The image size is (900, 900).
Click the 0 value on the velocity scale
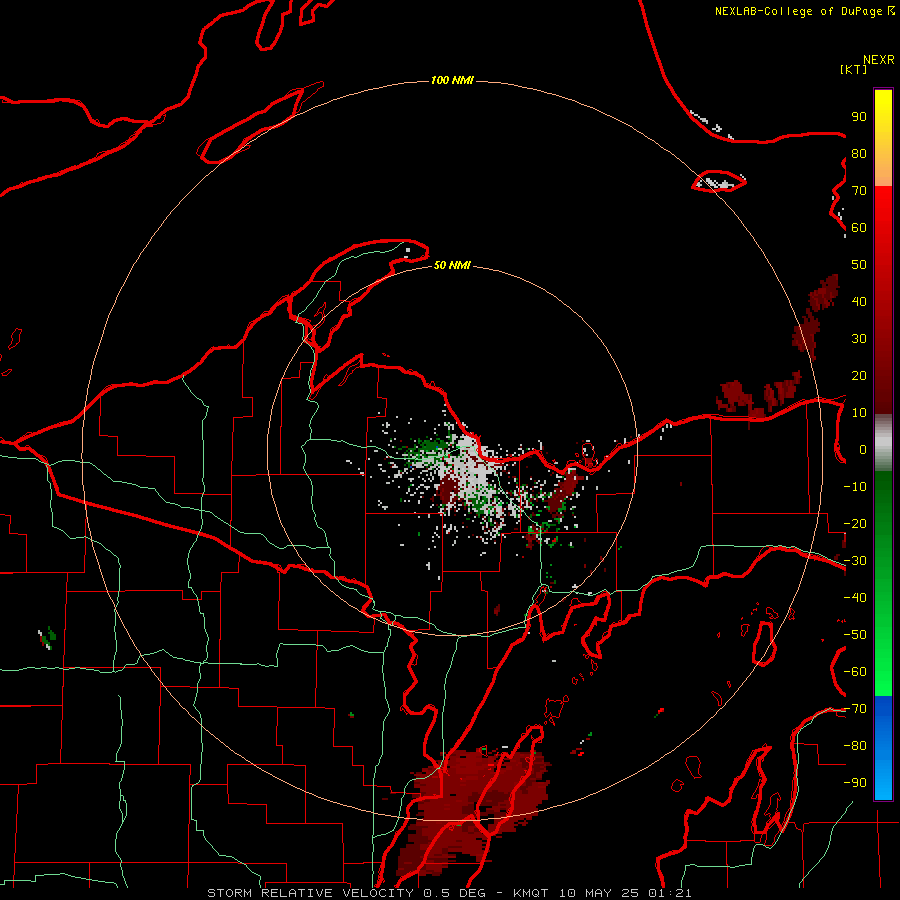[x=863, y=450]
